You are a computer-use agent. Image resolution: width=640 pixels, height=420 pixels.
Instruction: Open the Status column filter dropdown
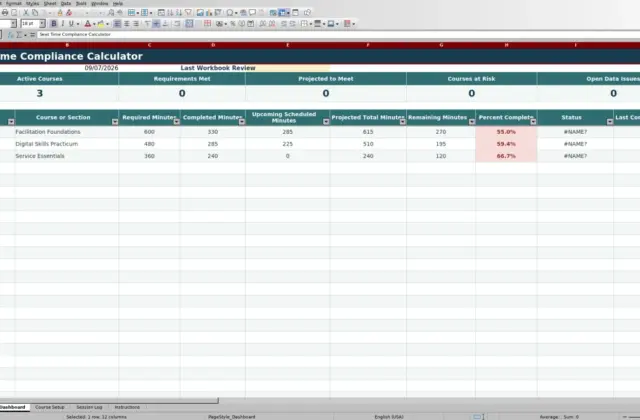point(610,122)
